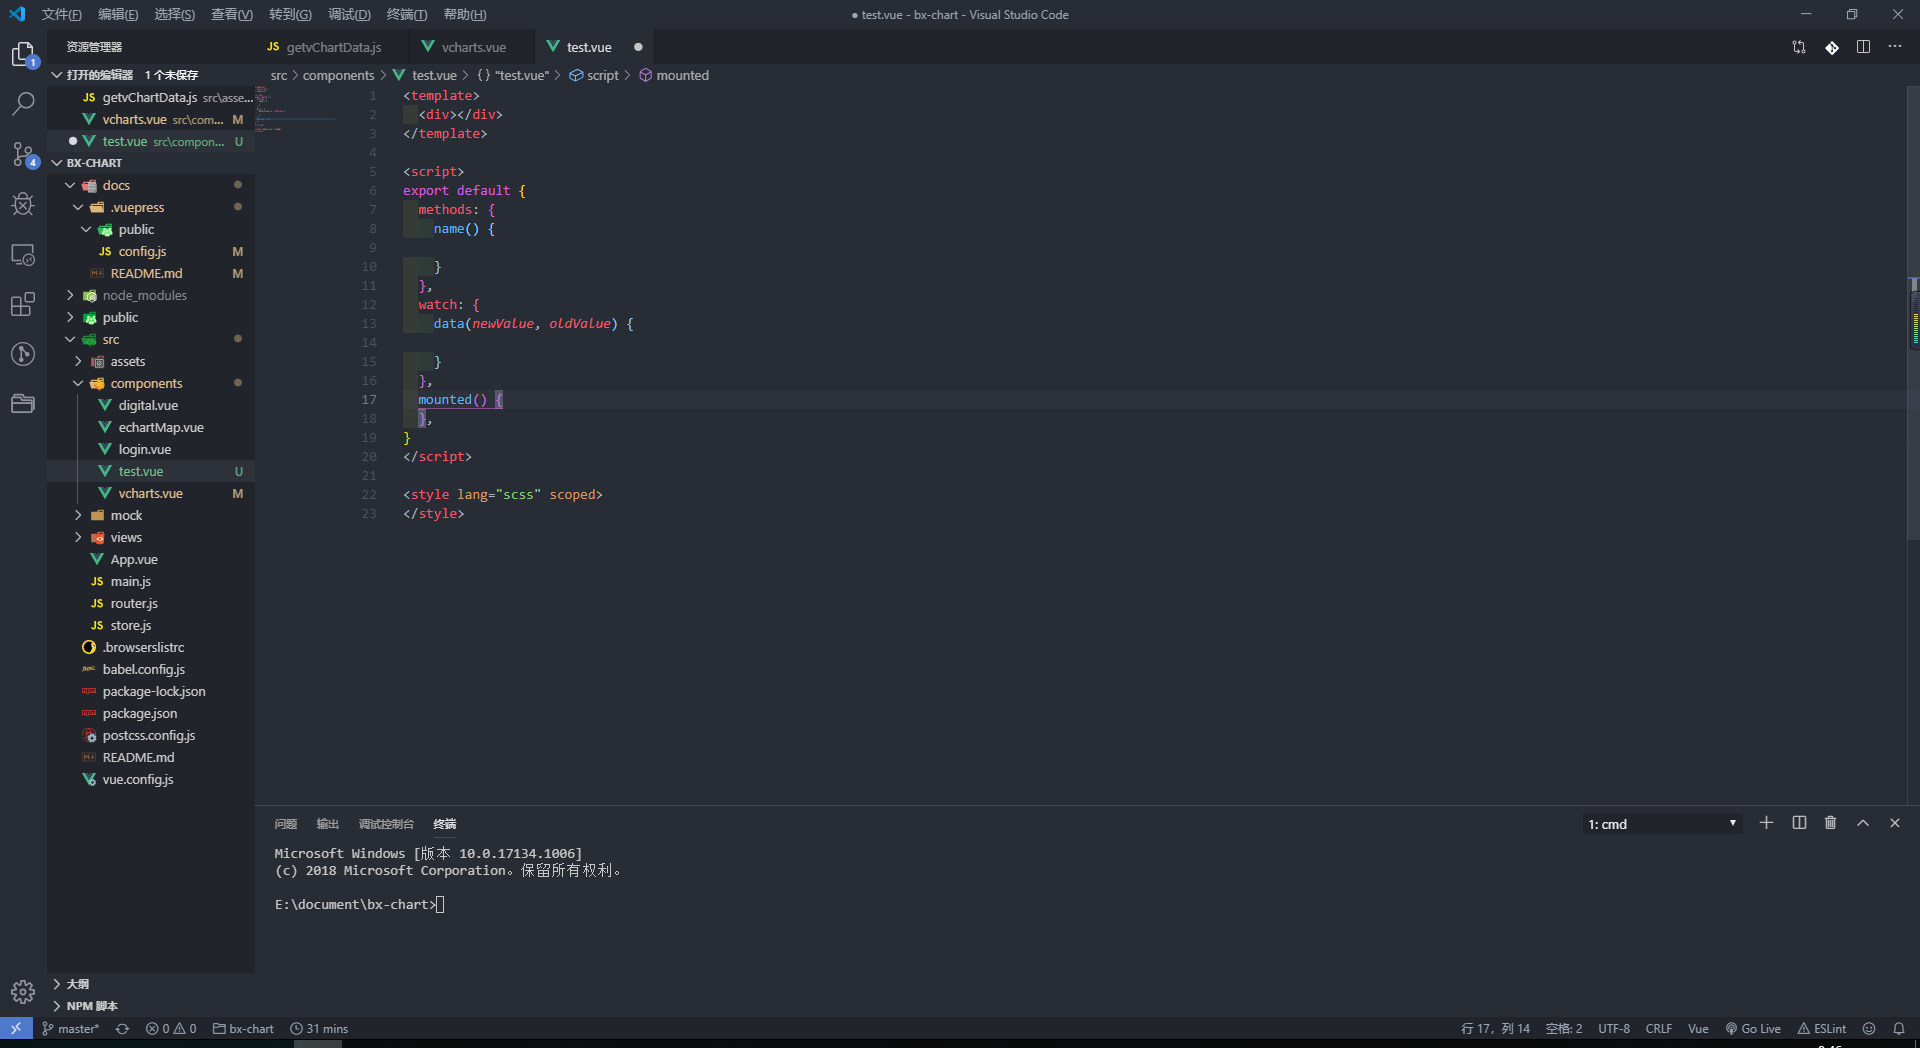This screenshot has height=1048, width=1920.
Task: Open the Project Manager folder icon
Action: pyautogui.click(x=23, y=404)
